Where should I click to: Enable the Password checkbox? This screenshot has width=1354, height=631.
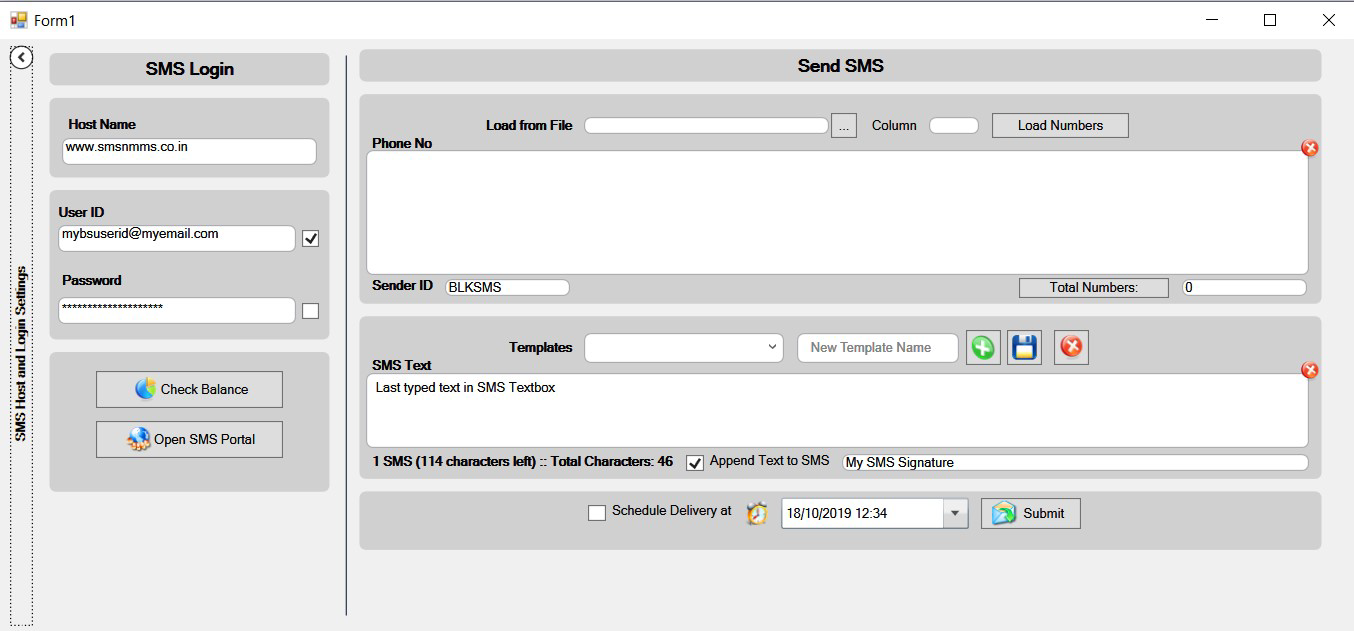(x=310, y=311)
